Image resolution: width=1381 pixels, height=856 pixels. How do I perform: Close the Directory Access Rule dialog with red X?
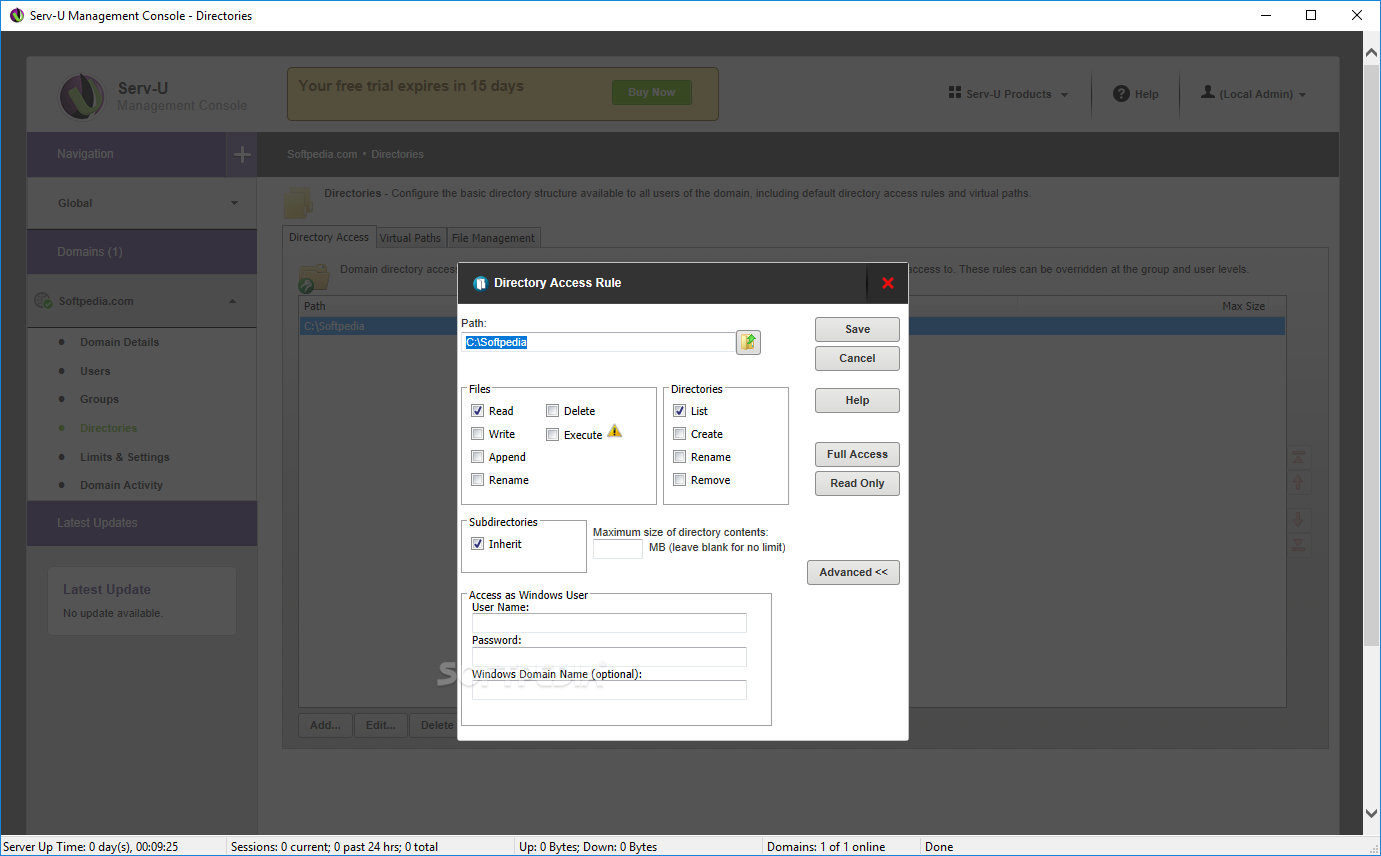(888, 283)
